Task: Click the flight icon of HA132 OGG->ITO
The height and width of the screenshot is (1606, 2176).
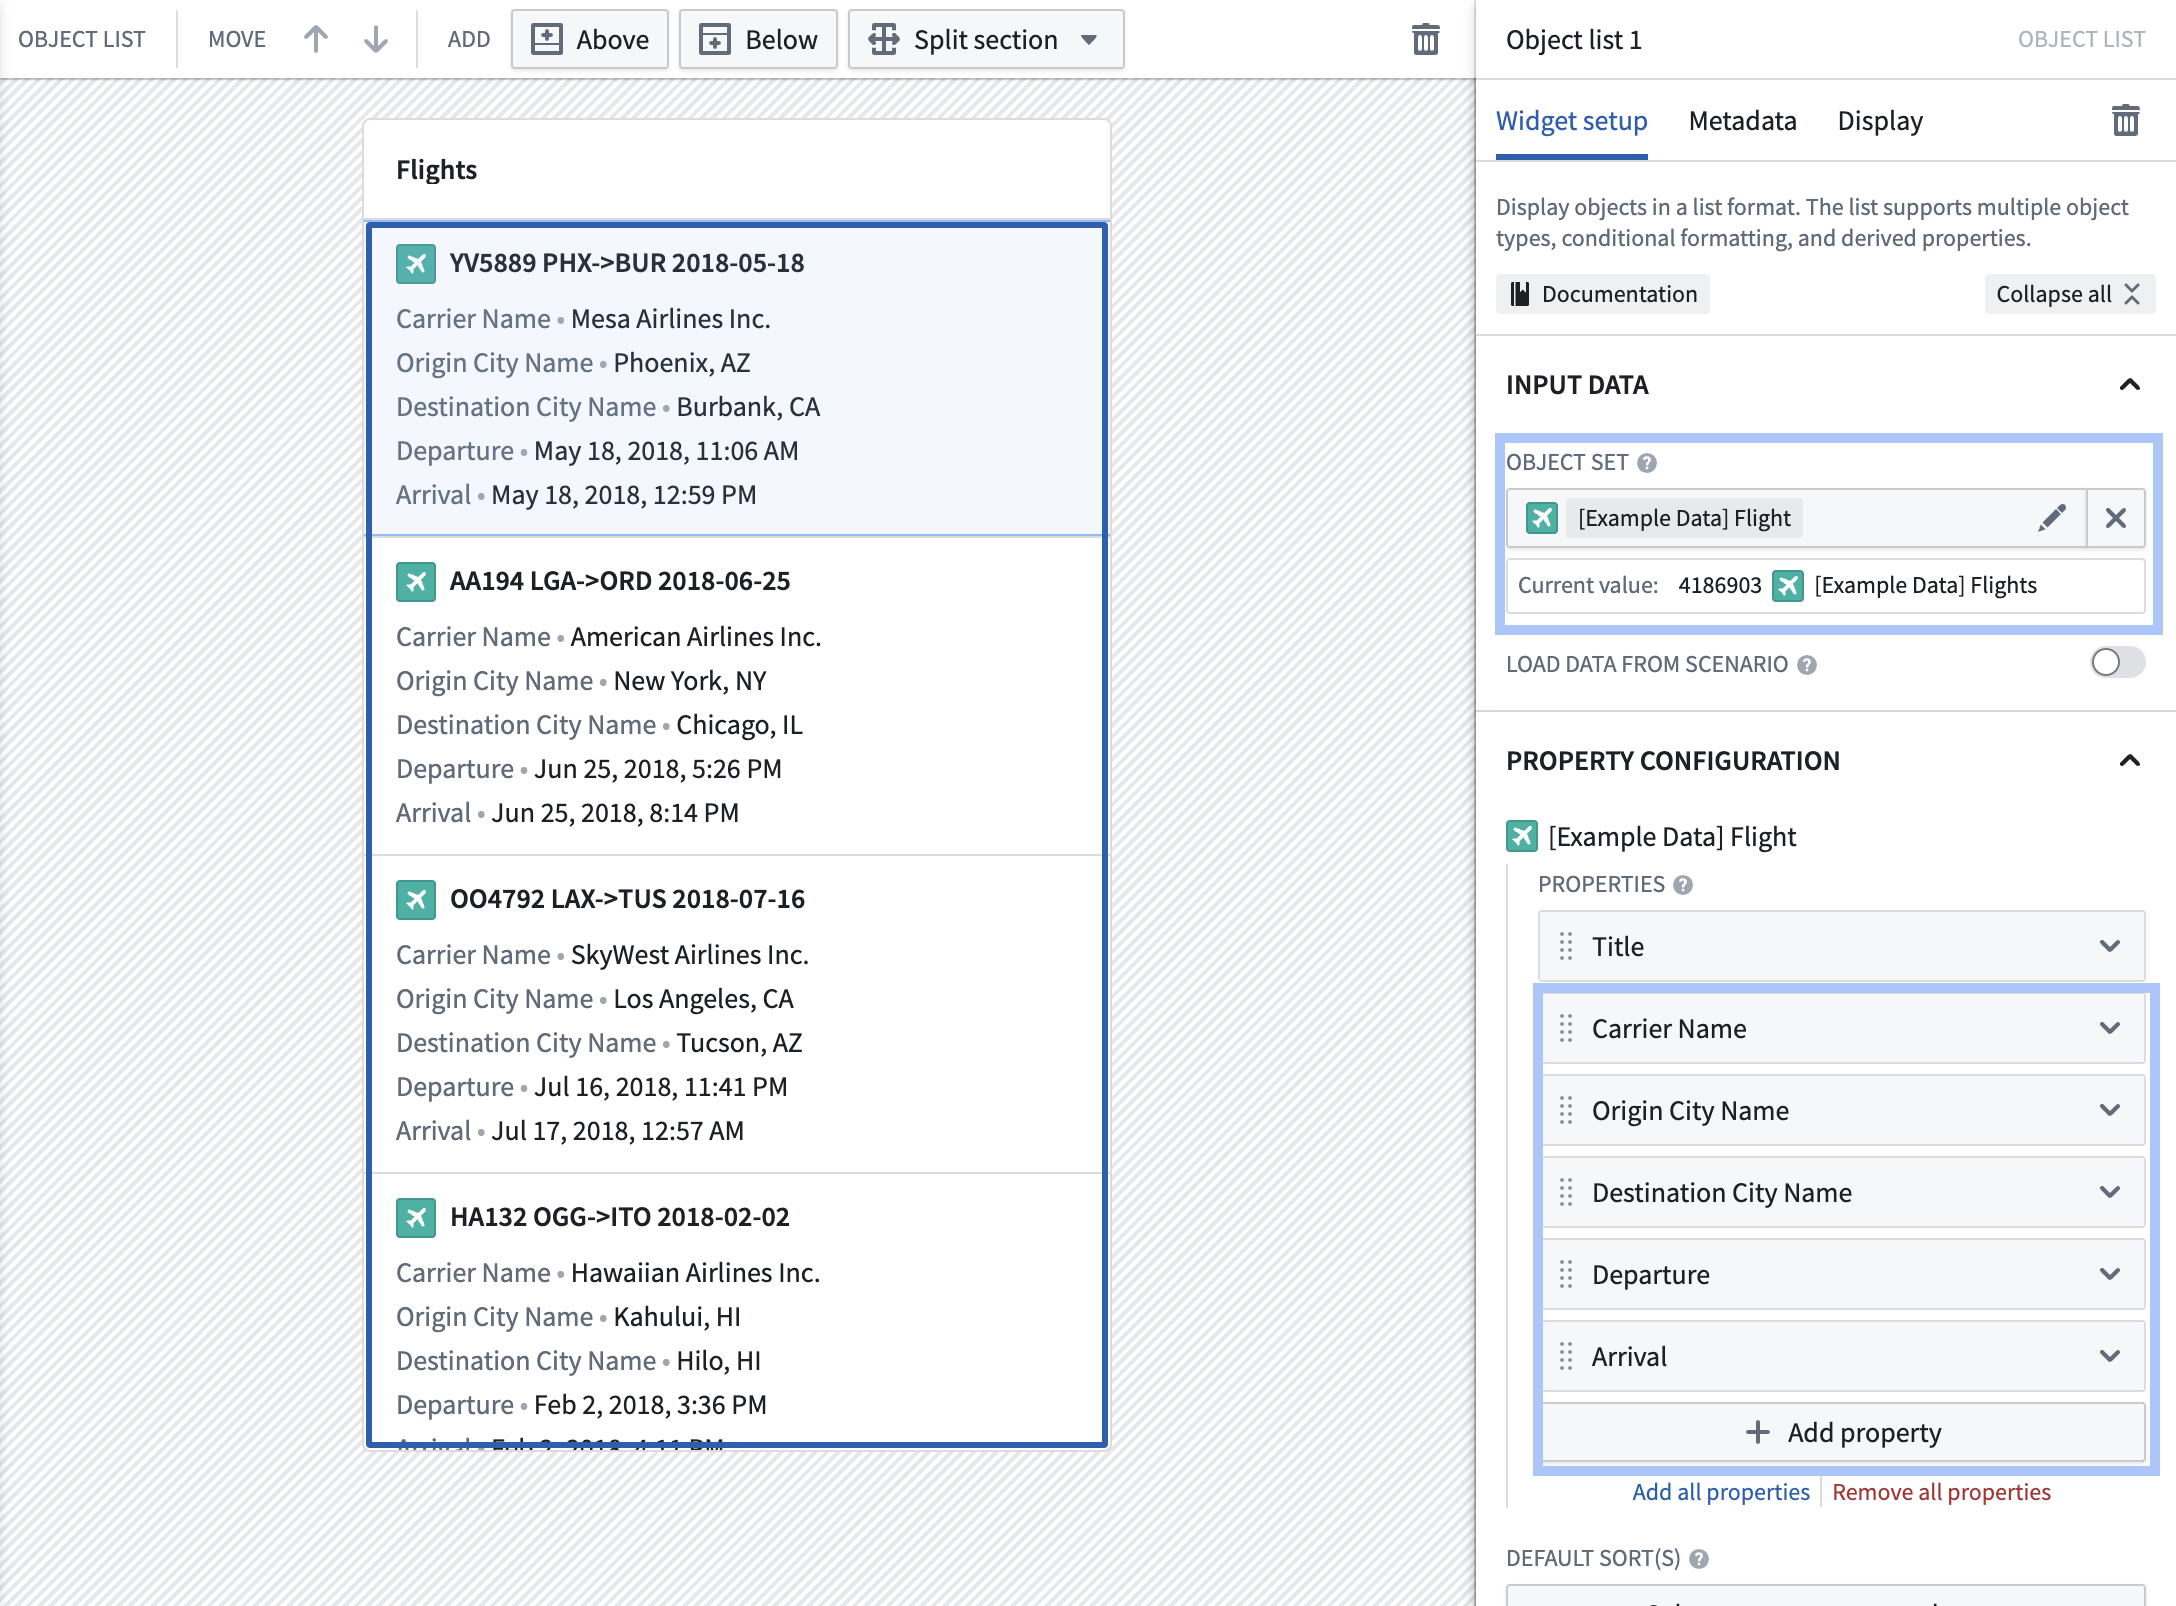Action: tap(416, 1218)
